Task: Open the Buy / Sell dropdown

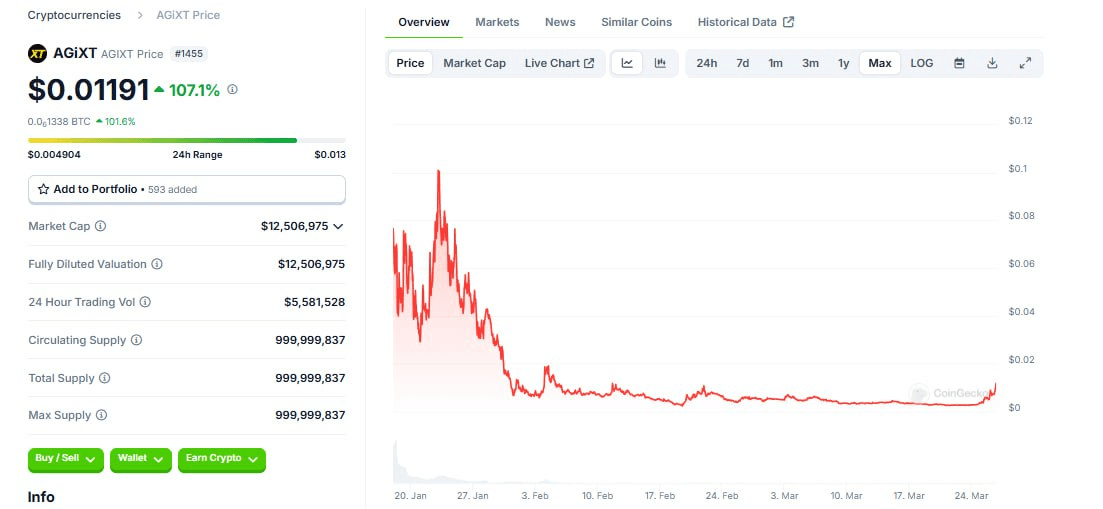Action: click(66, 459)
